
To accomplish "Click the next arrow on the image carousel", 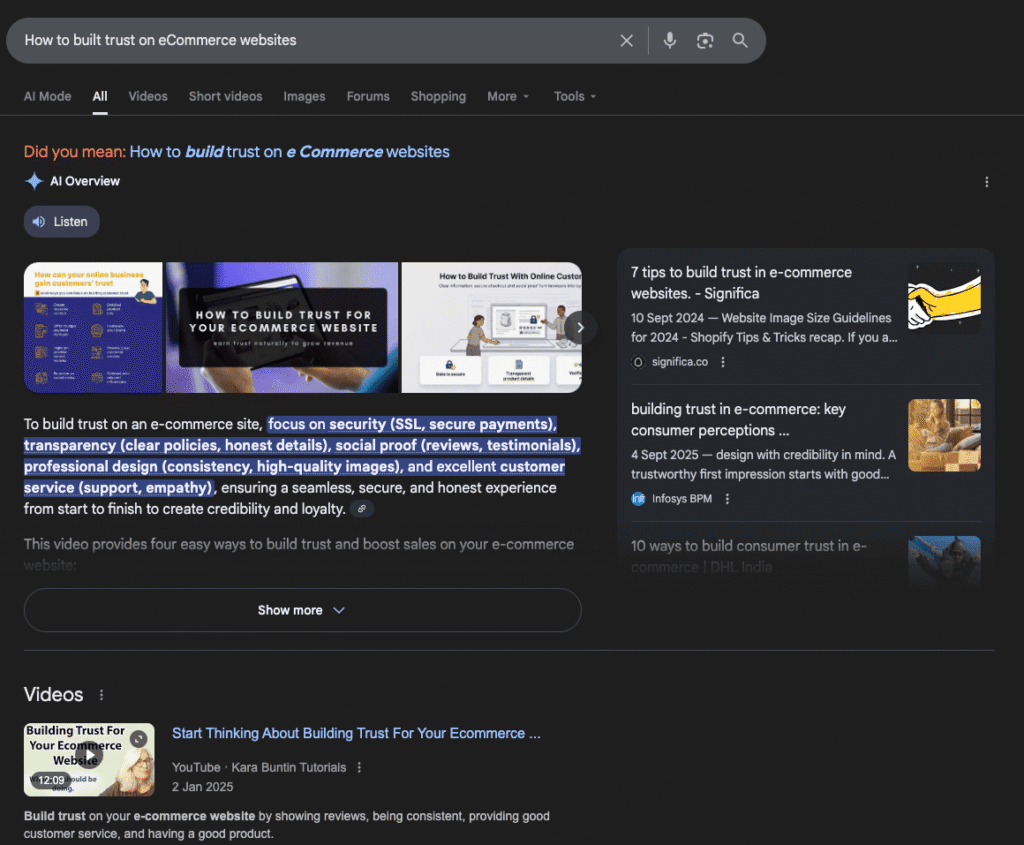I will pos(580,327).
